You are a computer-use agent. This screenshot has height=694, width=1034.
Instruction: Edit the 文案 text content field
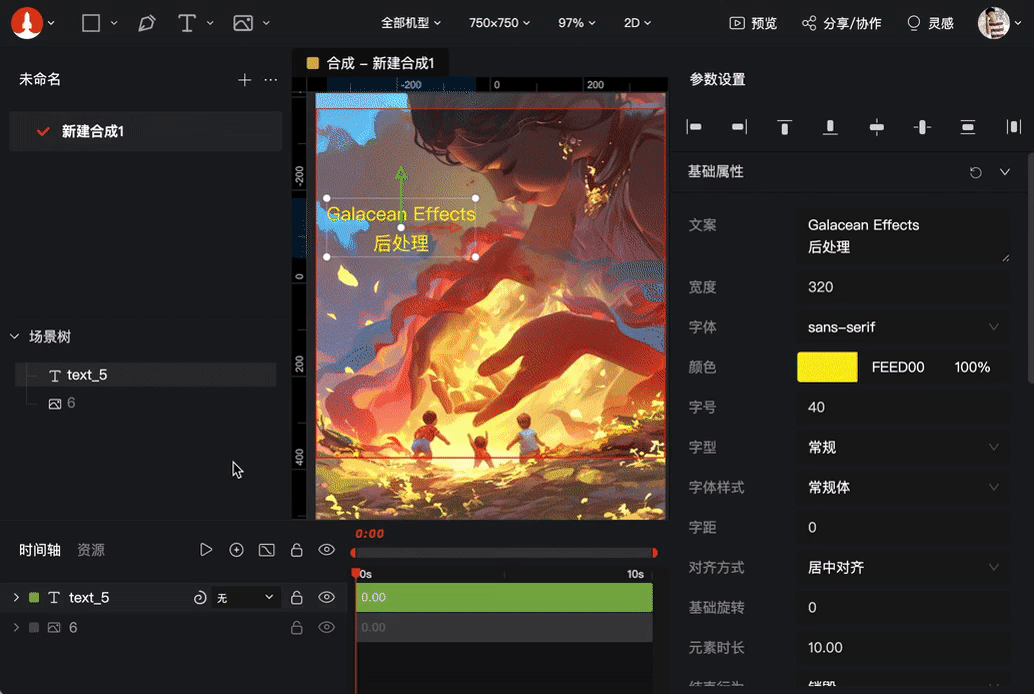click(x=903, y=236)
